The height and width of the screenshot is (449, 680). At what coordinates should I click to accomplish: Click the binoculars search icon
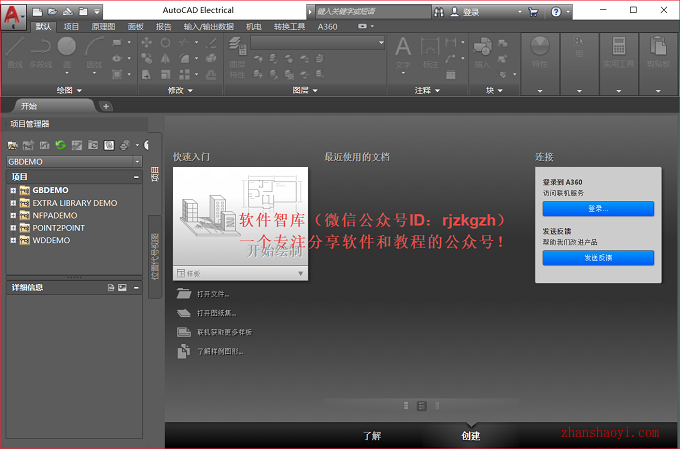point(439,12)
